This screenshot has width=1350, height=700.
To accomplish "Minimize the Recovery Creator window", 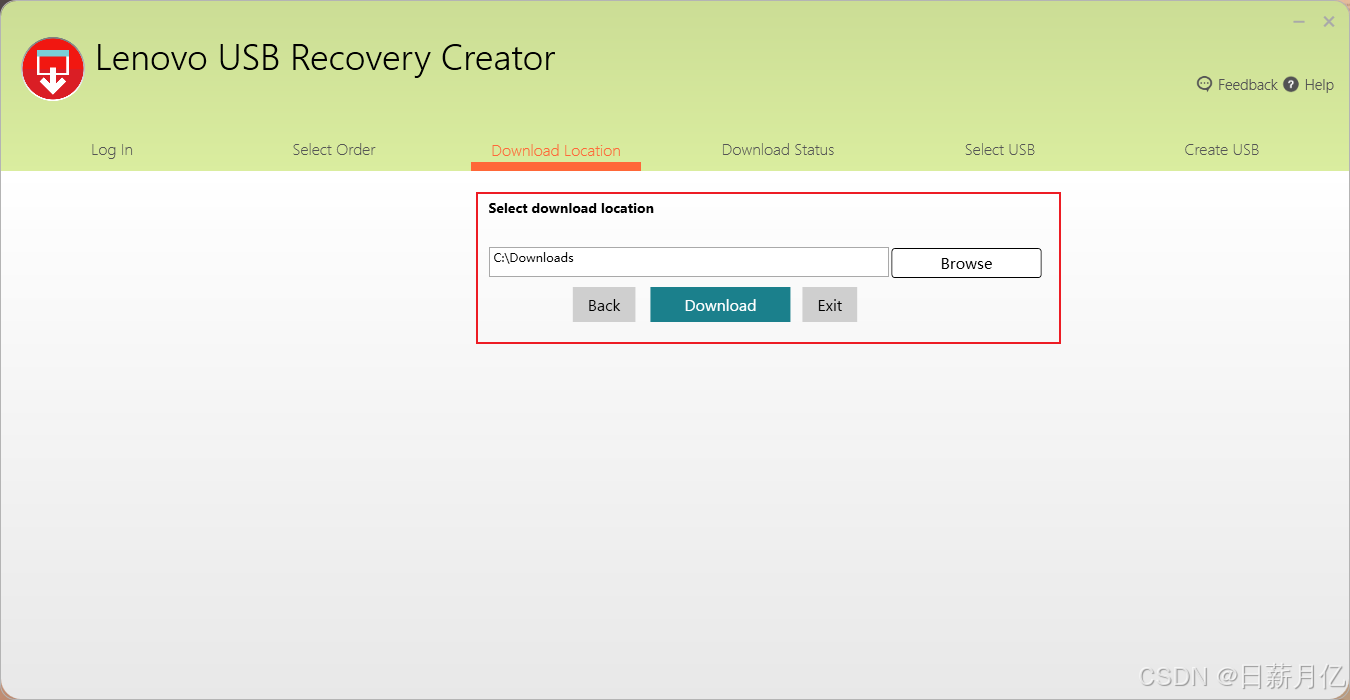I will click(1299, 22).
